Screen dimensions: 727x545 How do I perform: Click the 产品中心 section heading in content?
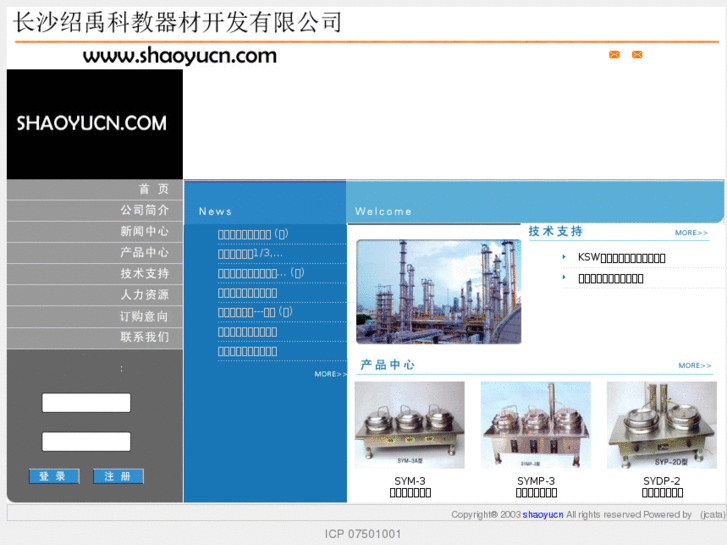point(388,365)
